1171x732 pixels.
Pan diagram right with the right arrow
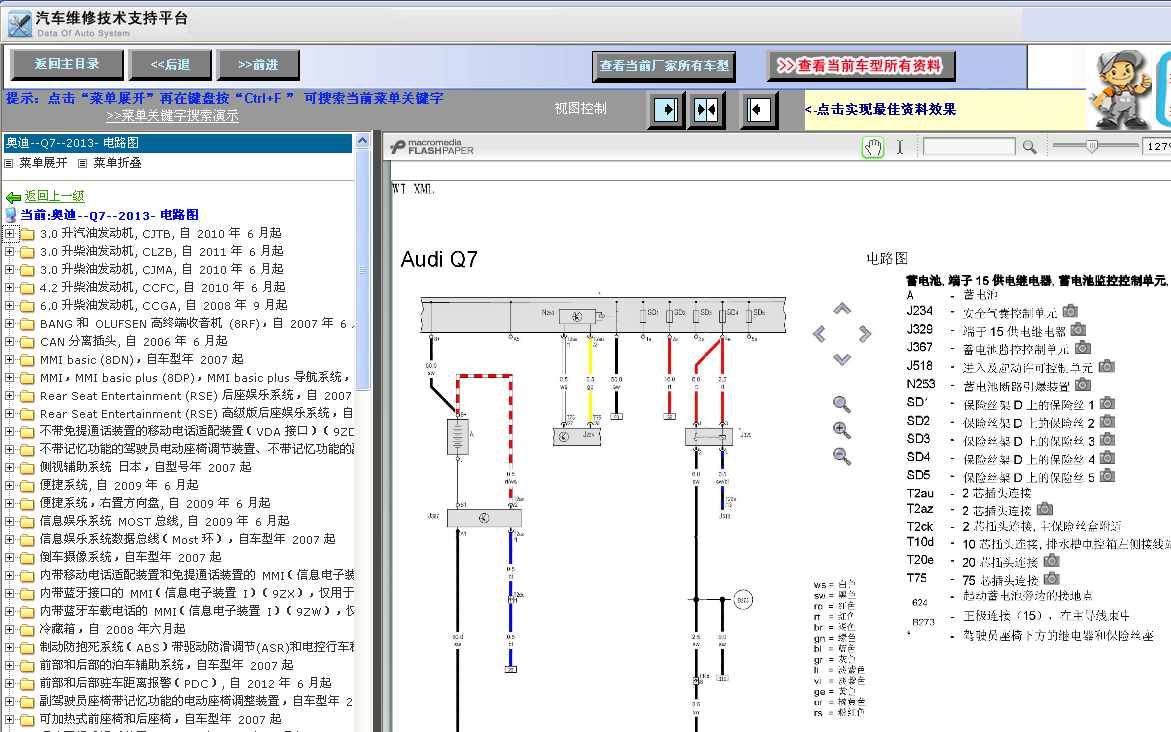click(x=866, y=334)
